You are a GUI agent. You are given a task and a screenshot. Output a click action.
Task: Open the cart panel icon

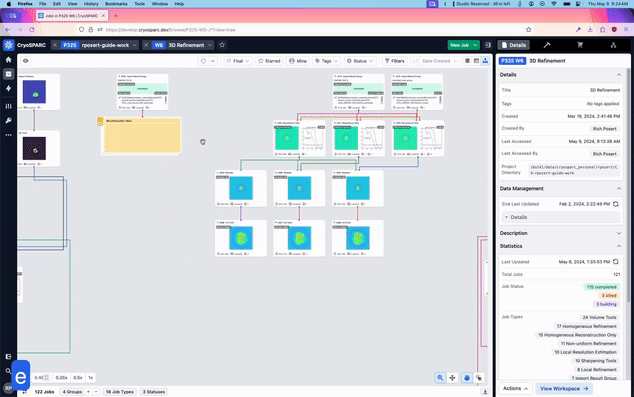[x=580, y=45]
